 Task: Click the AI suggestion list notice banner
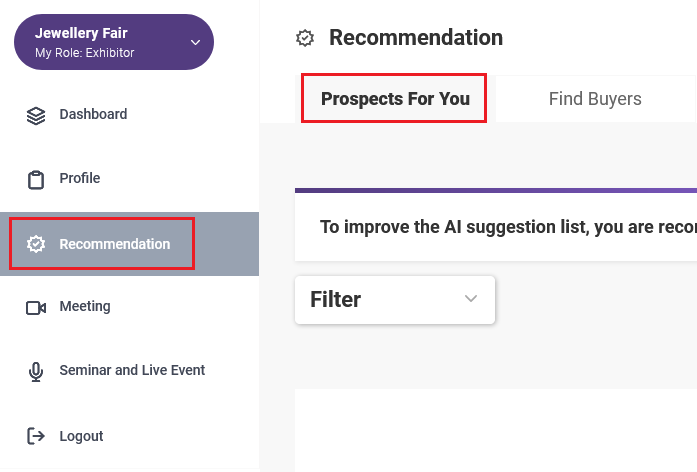[496, 225]
